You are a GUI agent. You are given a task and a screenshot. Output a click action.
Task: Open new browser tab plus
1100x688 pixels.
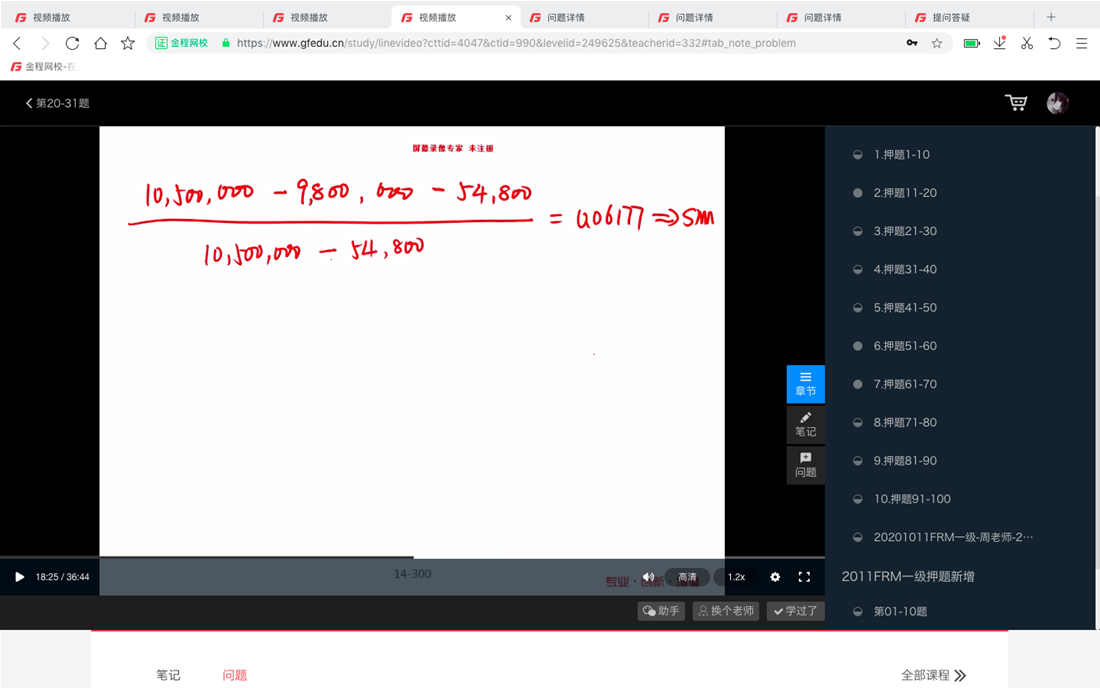[x=1051, y=17]
